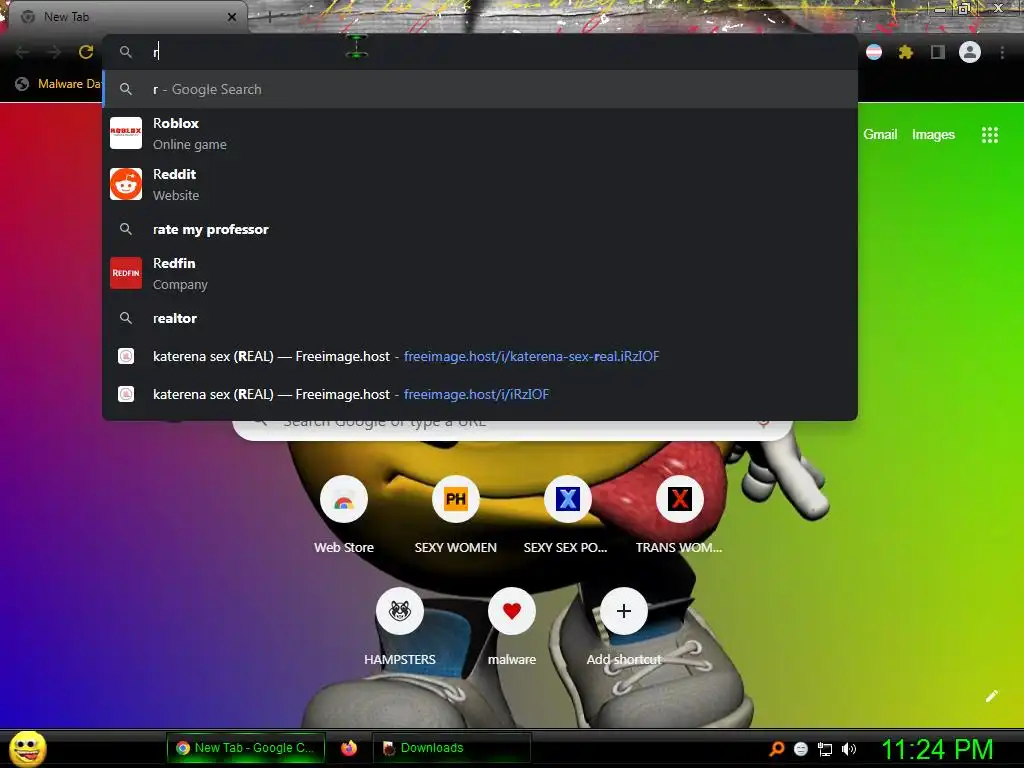Open the profile avatar icon
This screenshot has width=1024, height=768.
pos(970,52)
